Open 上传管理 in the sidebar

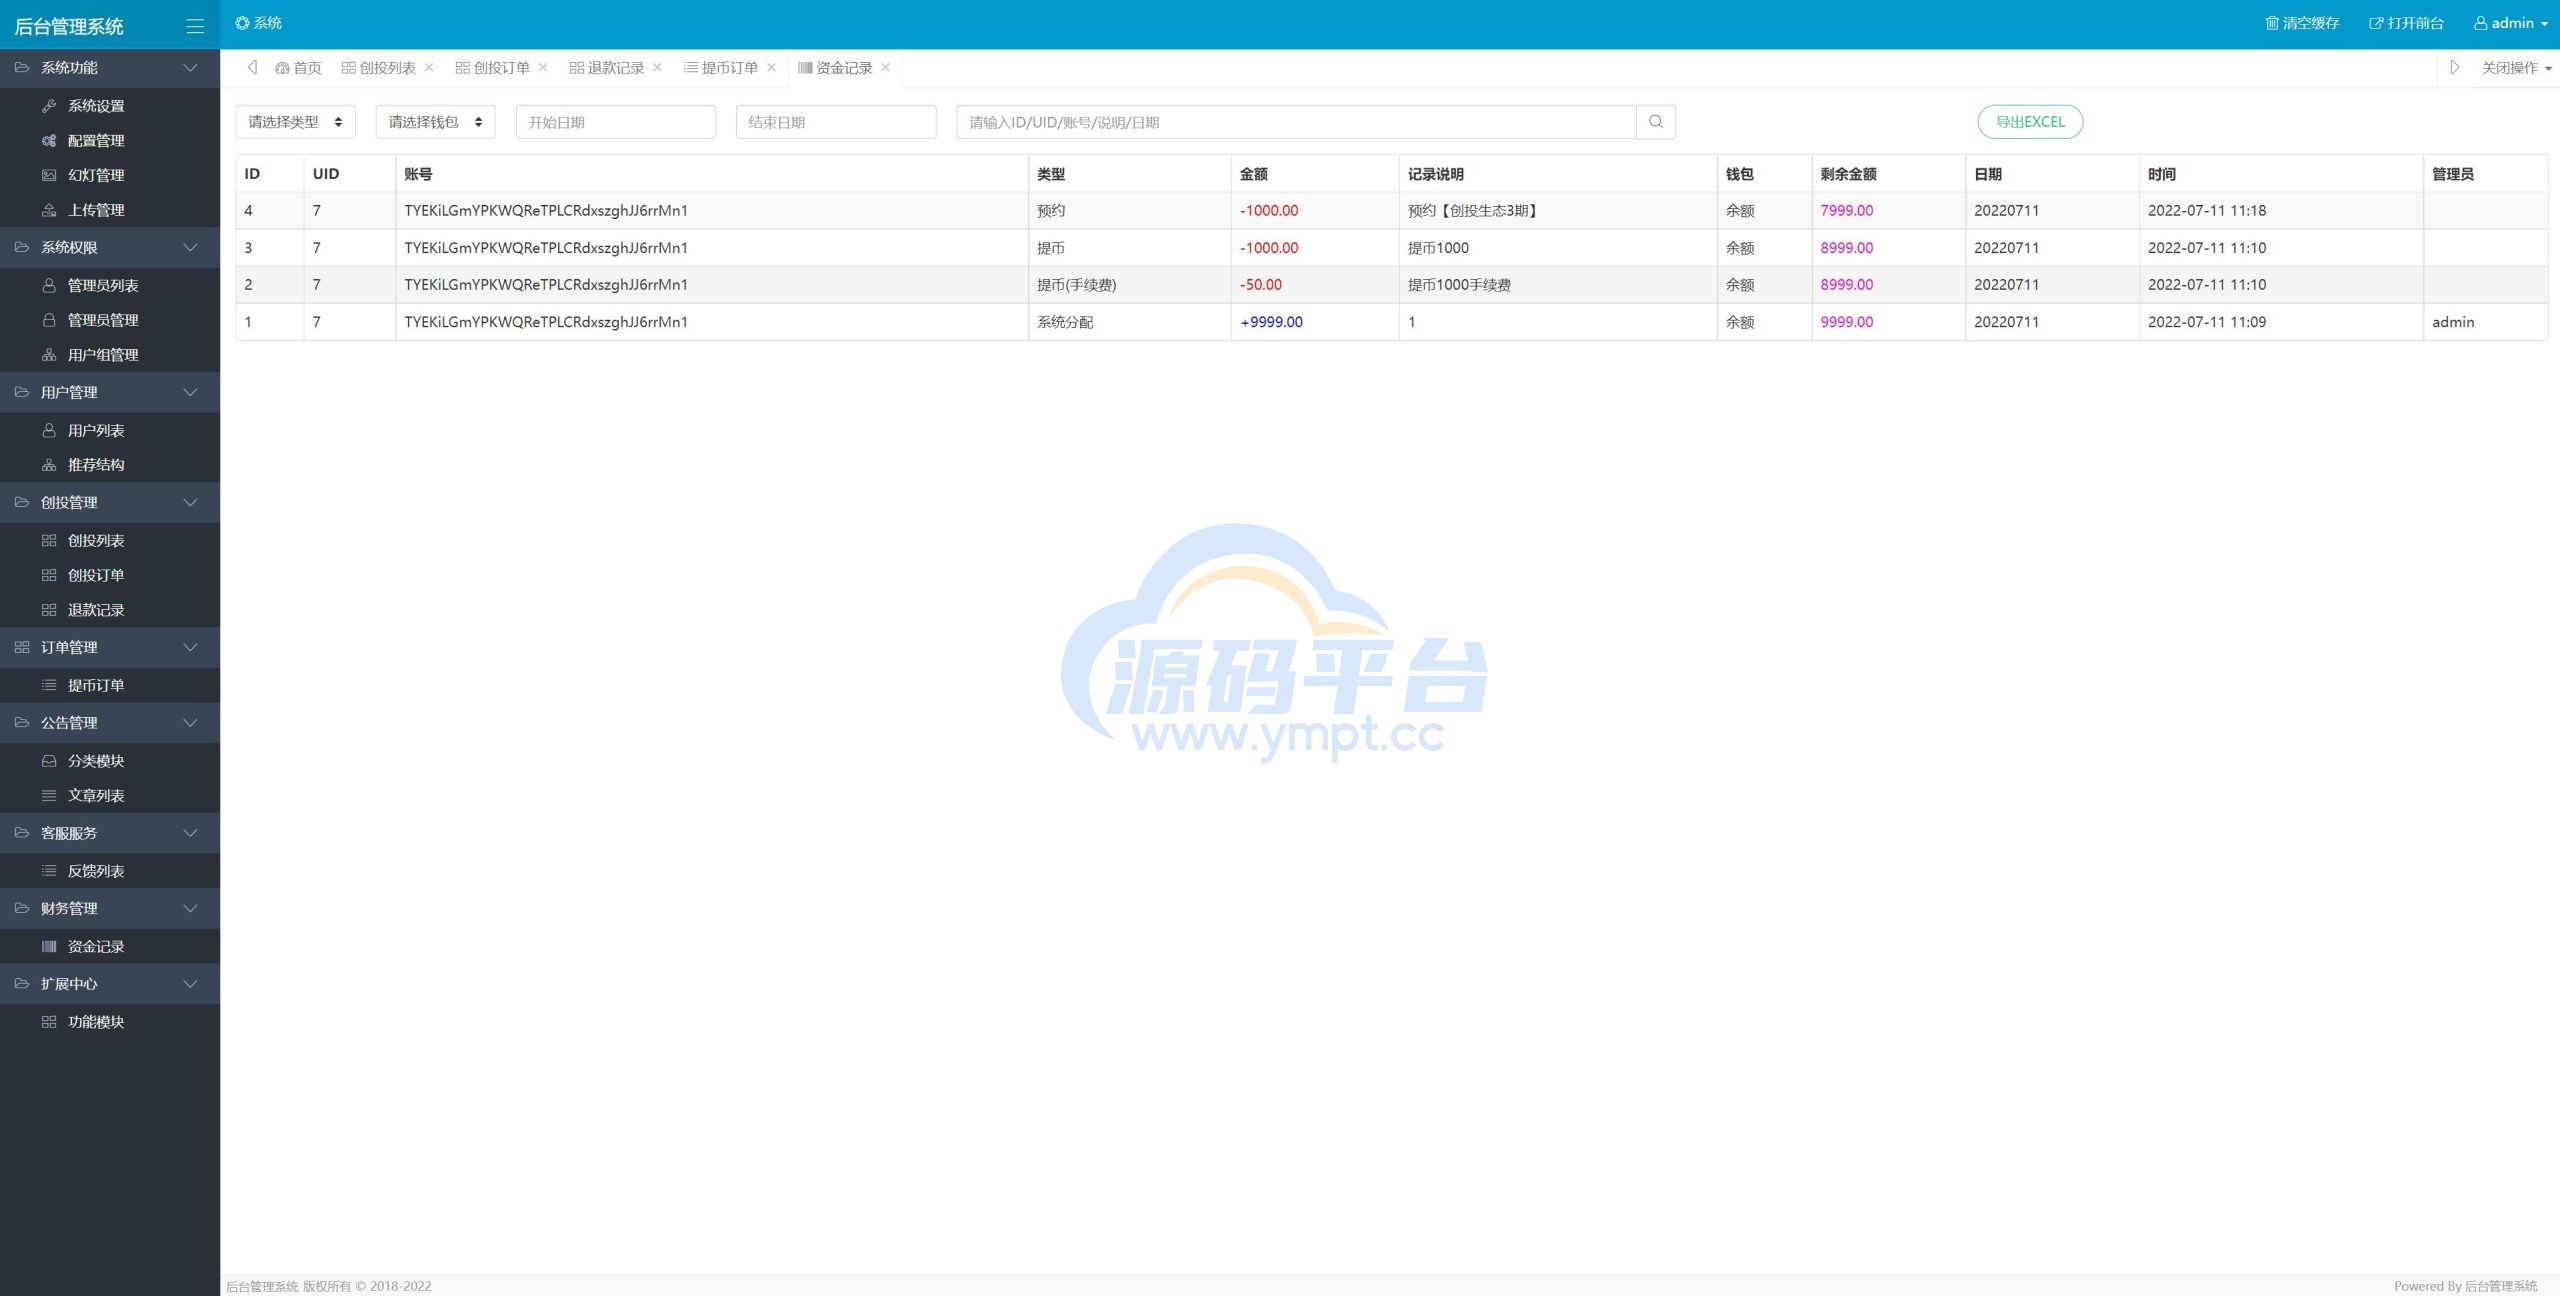click(110, 210)
